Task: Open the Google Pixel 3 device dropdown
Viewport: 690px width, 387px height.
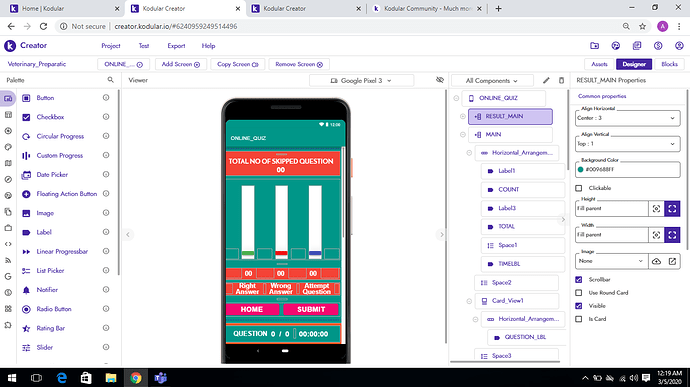Action: (361, 81)
